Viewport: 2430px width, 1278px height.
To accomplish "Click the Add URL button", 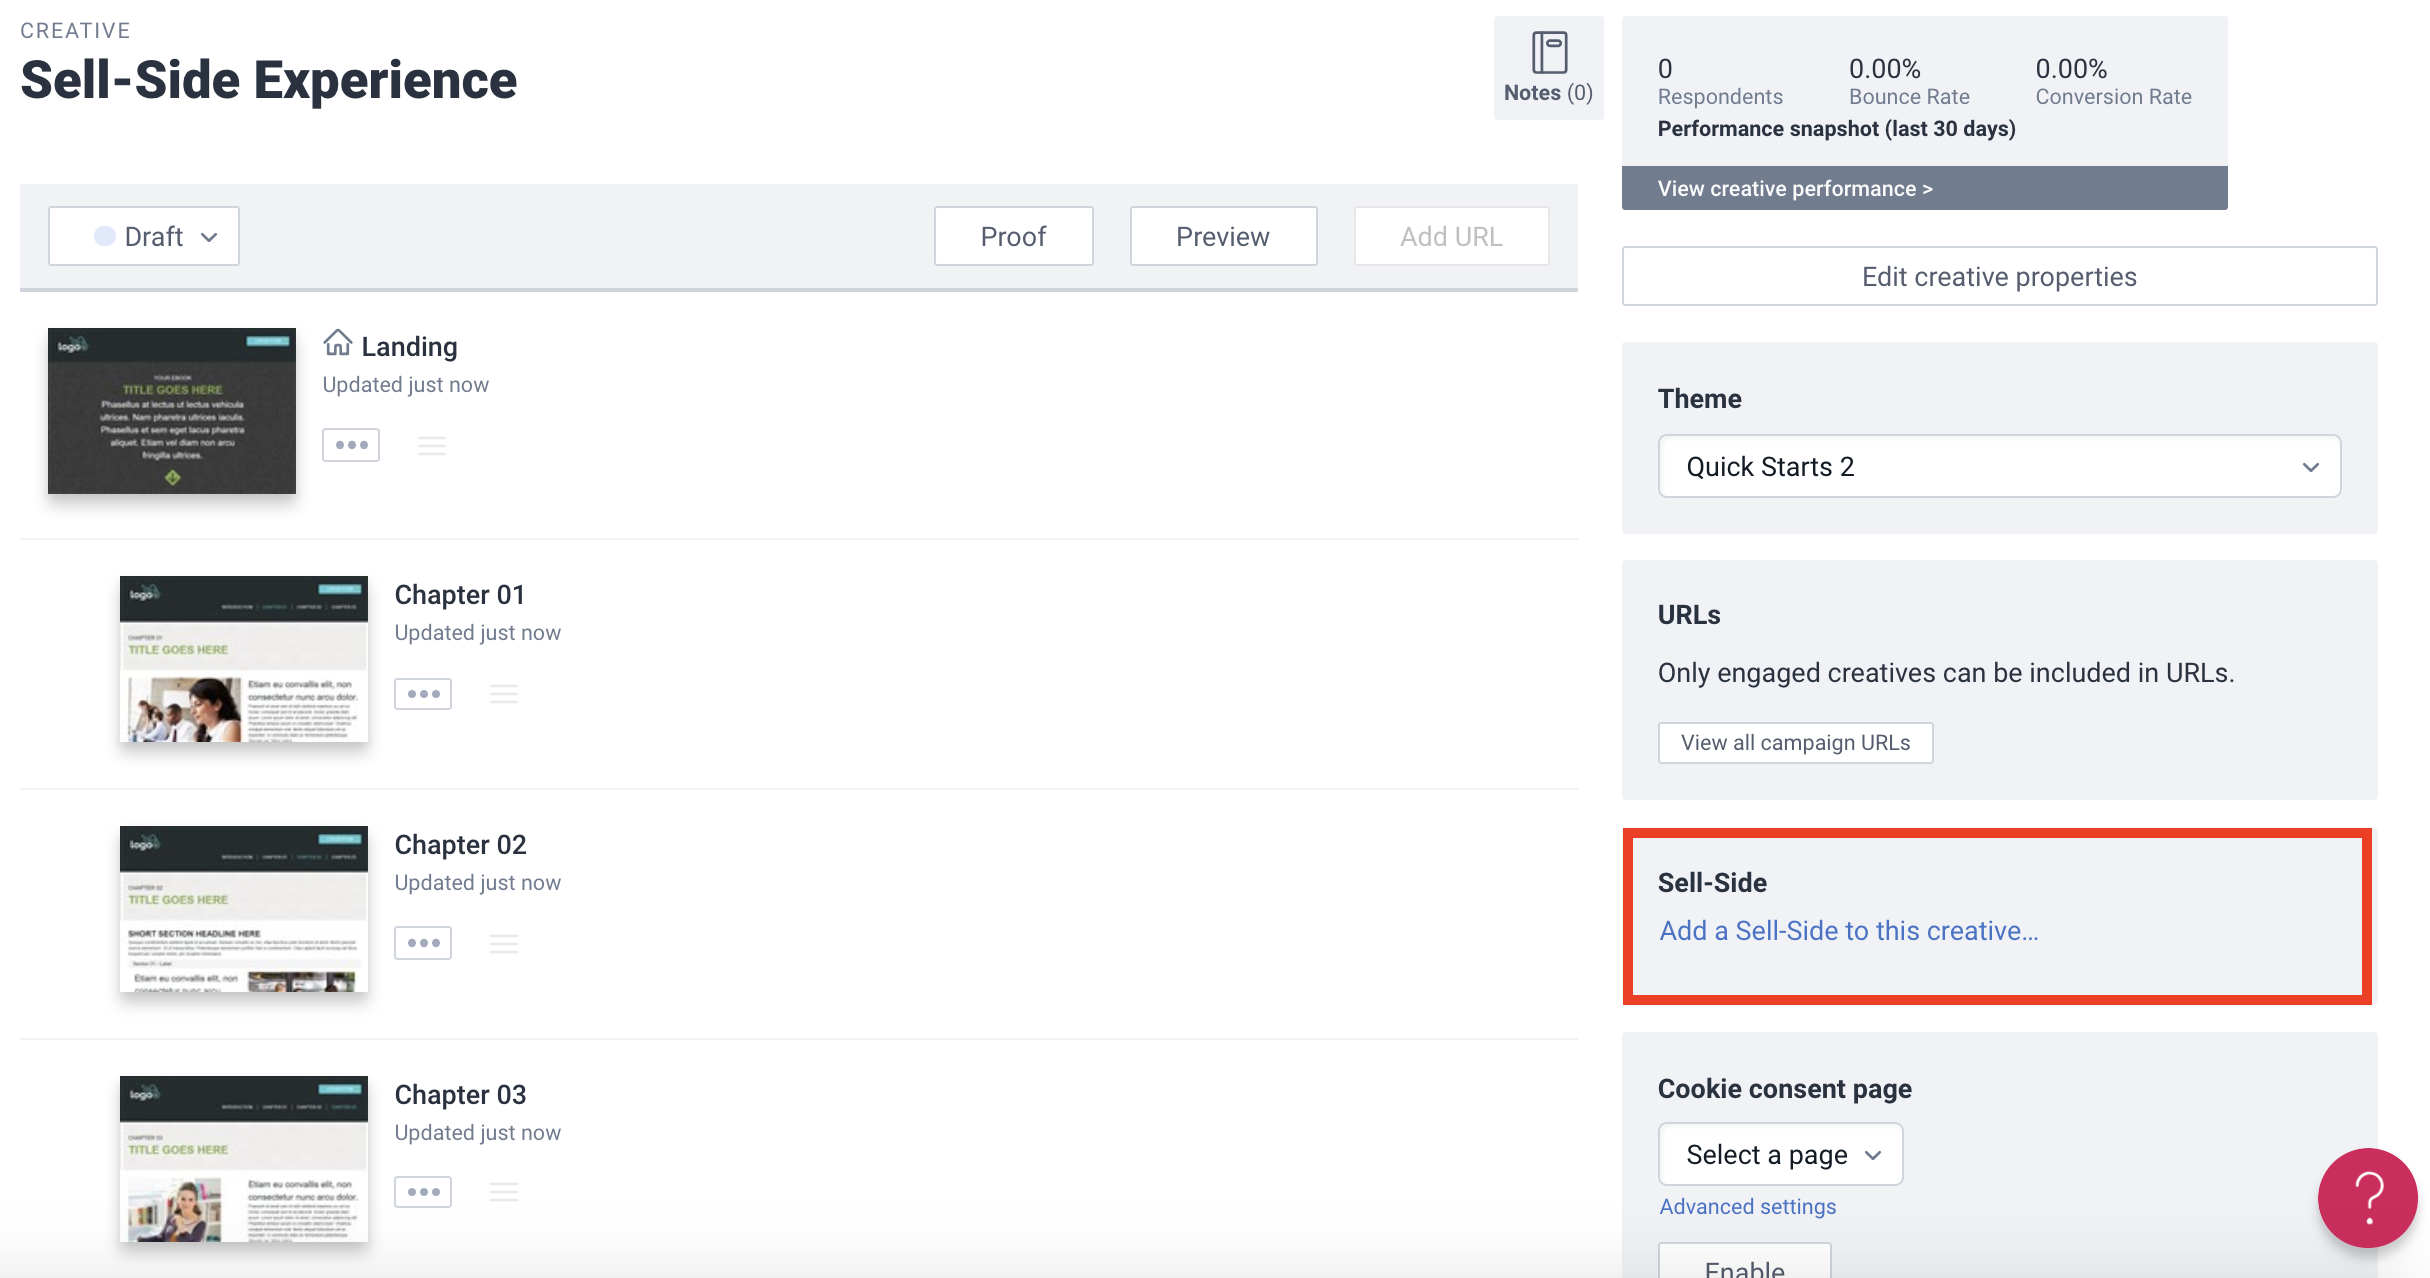I will (1451, 236).
